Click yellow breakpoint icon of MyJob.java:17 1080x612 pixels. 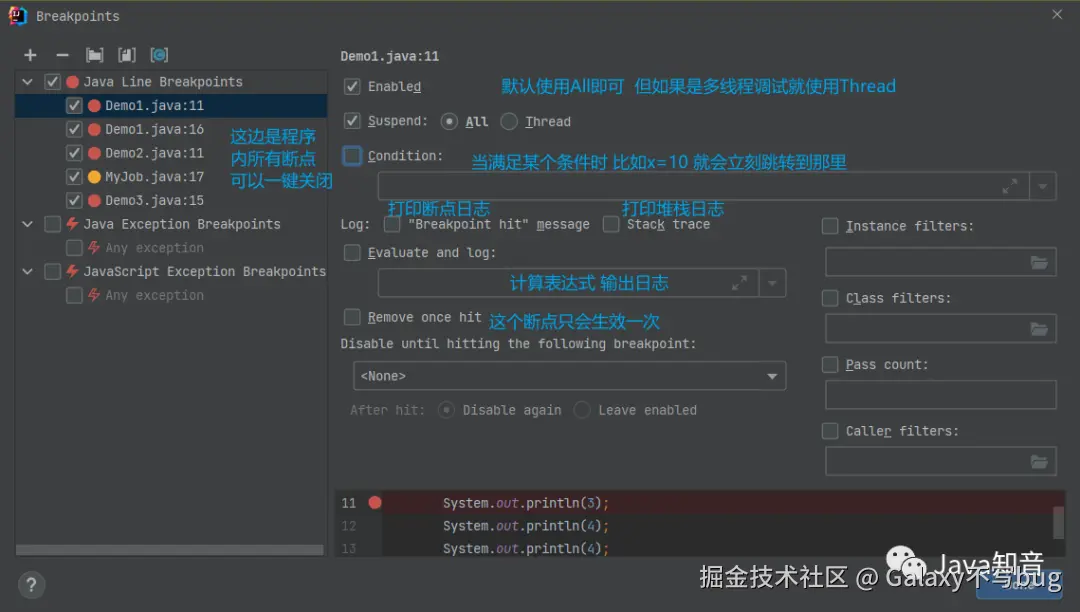point(94,177)
